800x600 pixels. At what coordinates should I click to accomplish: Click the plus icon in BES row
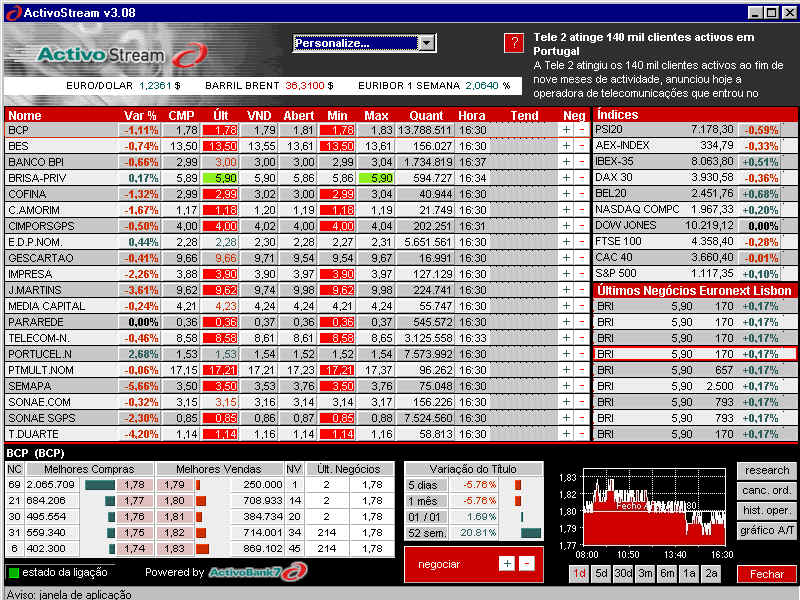tap(566, 146)
